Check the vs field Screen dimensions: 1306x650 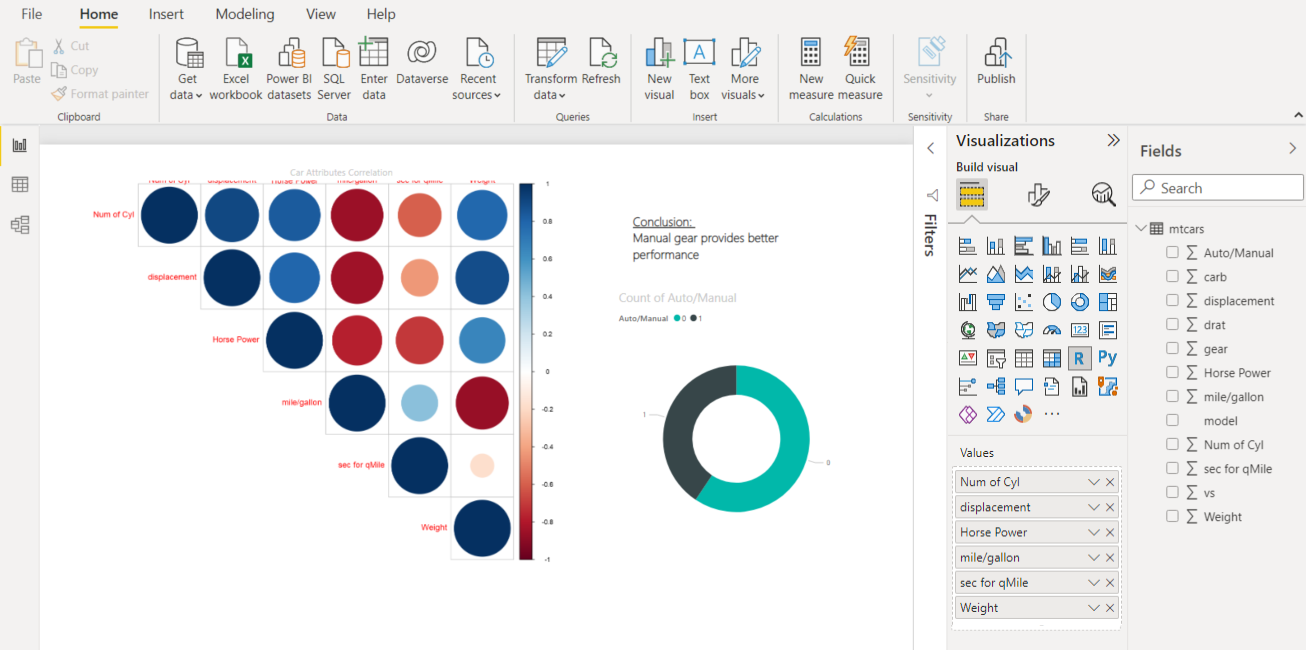click(x=1172, y=493)
